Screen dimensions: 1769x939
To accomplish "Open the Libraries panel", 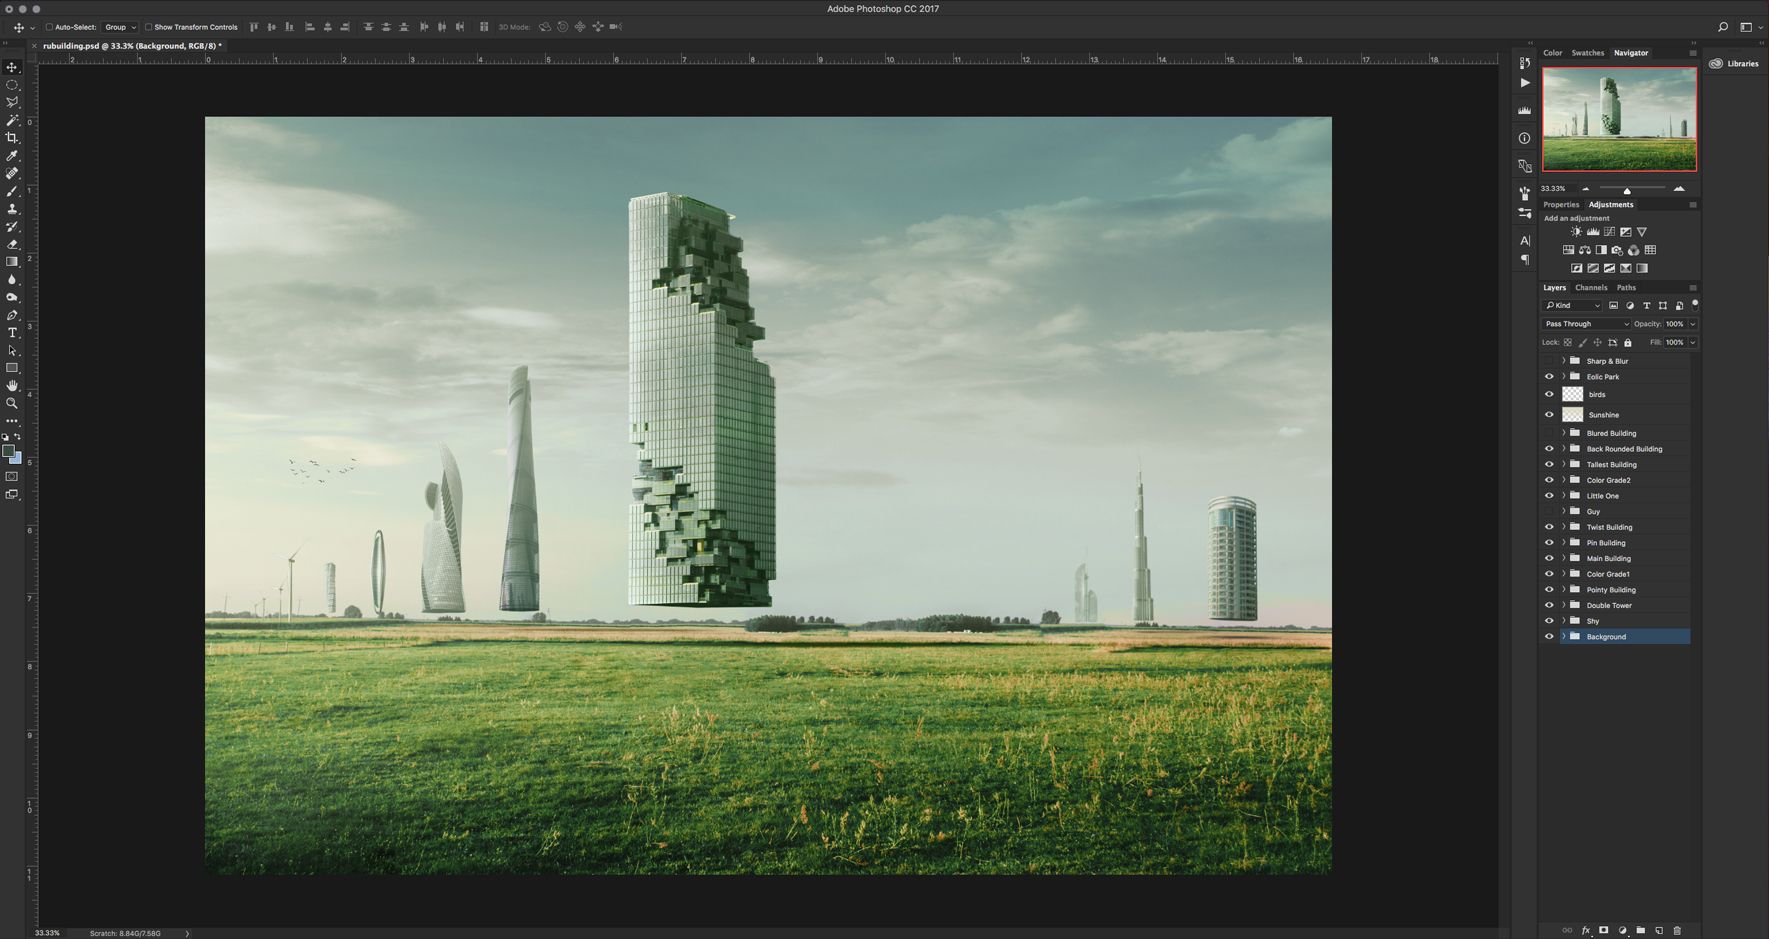I will (1736, 64).
